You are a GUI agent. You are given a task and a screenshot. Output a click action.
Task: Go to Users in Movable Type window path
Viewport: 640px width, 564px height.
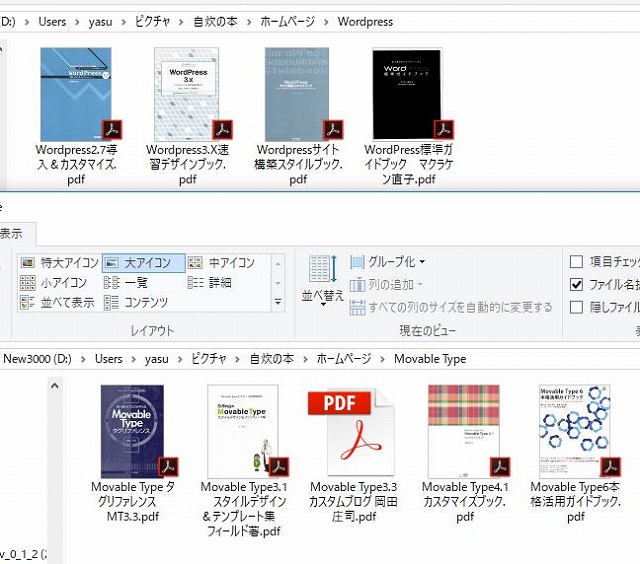(109, 359)
